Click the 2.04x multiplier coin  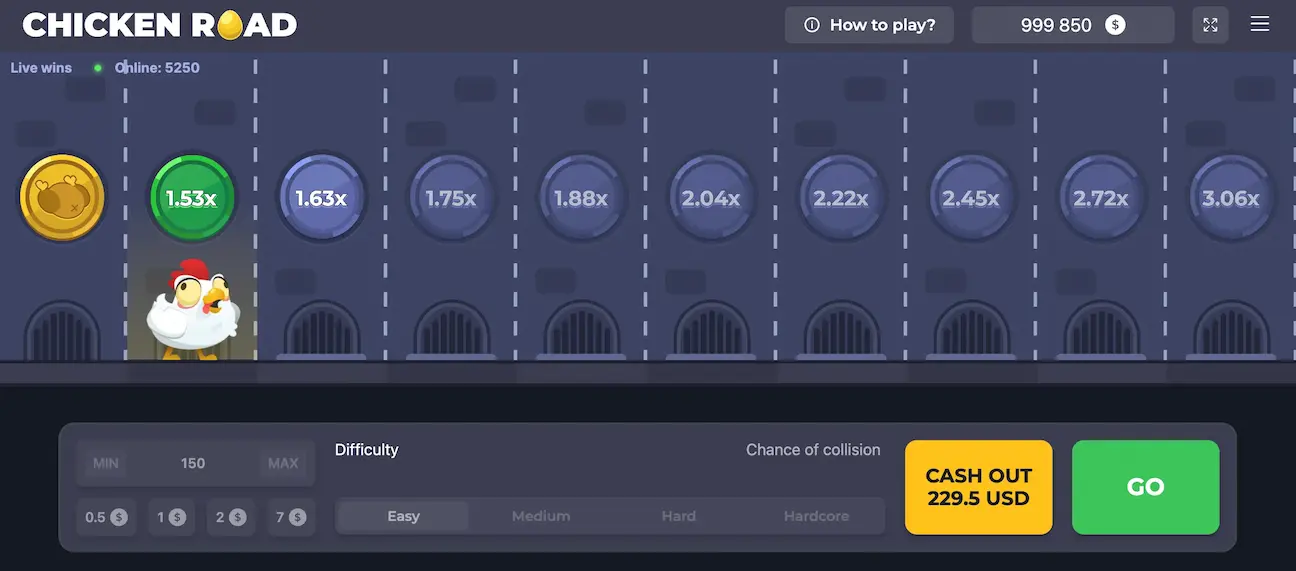point(711,198)
